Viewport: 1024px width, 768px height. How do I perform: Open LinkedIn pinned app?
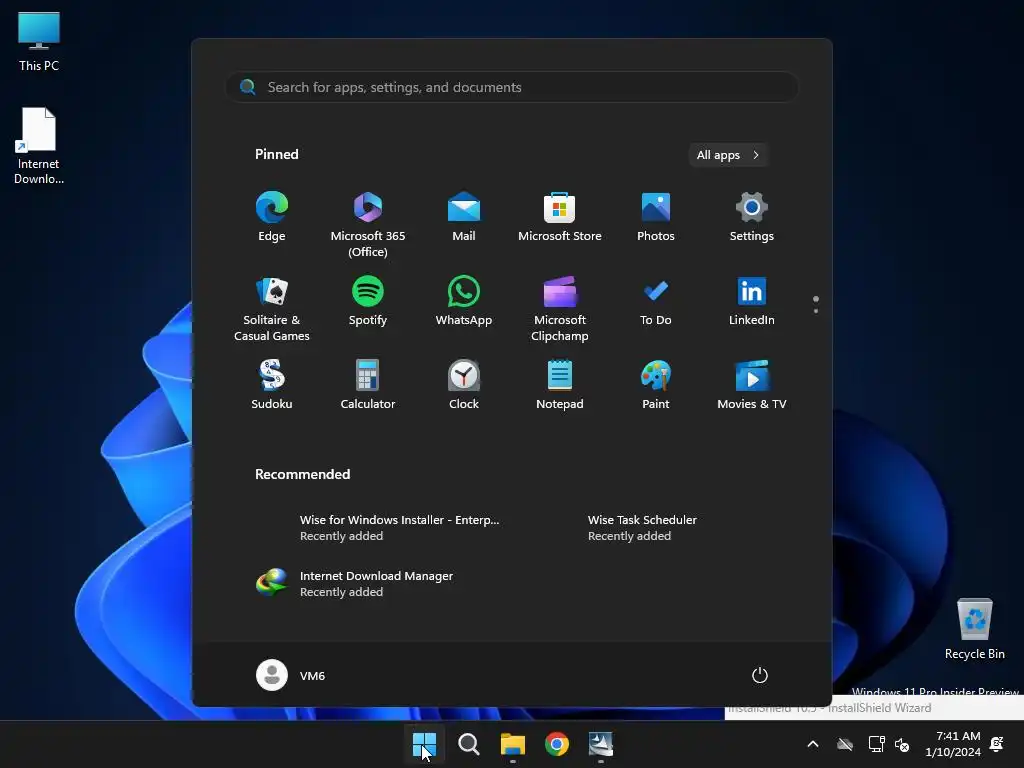752,302
